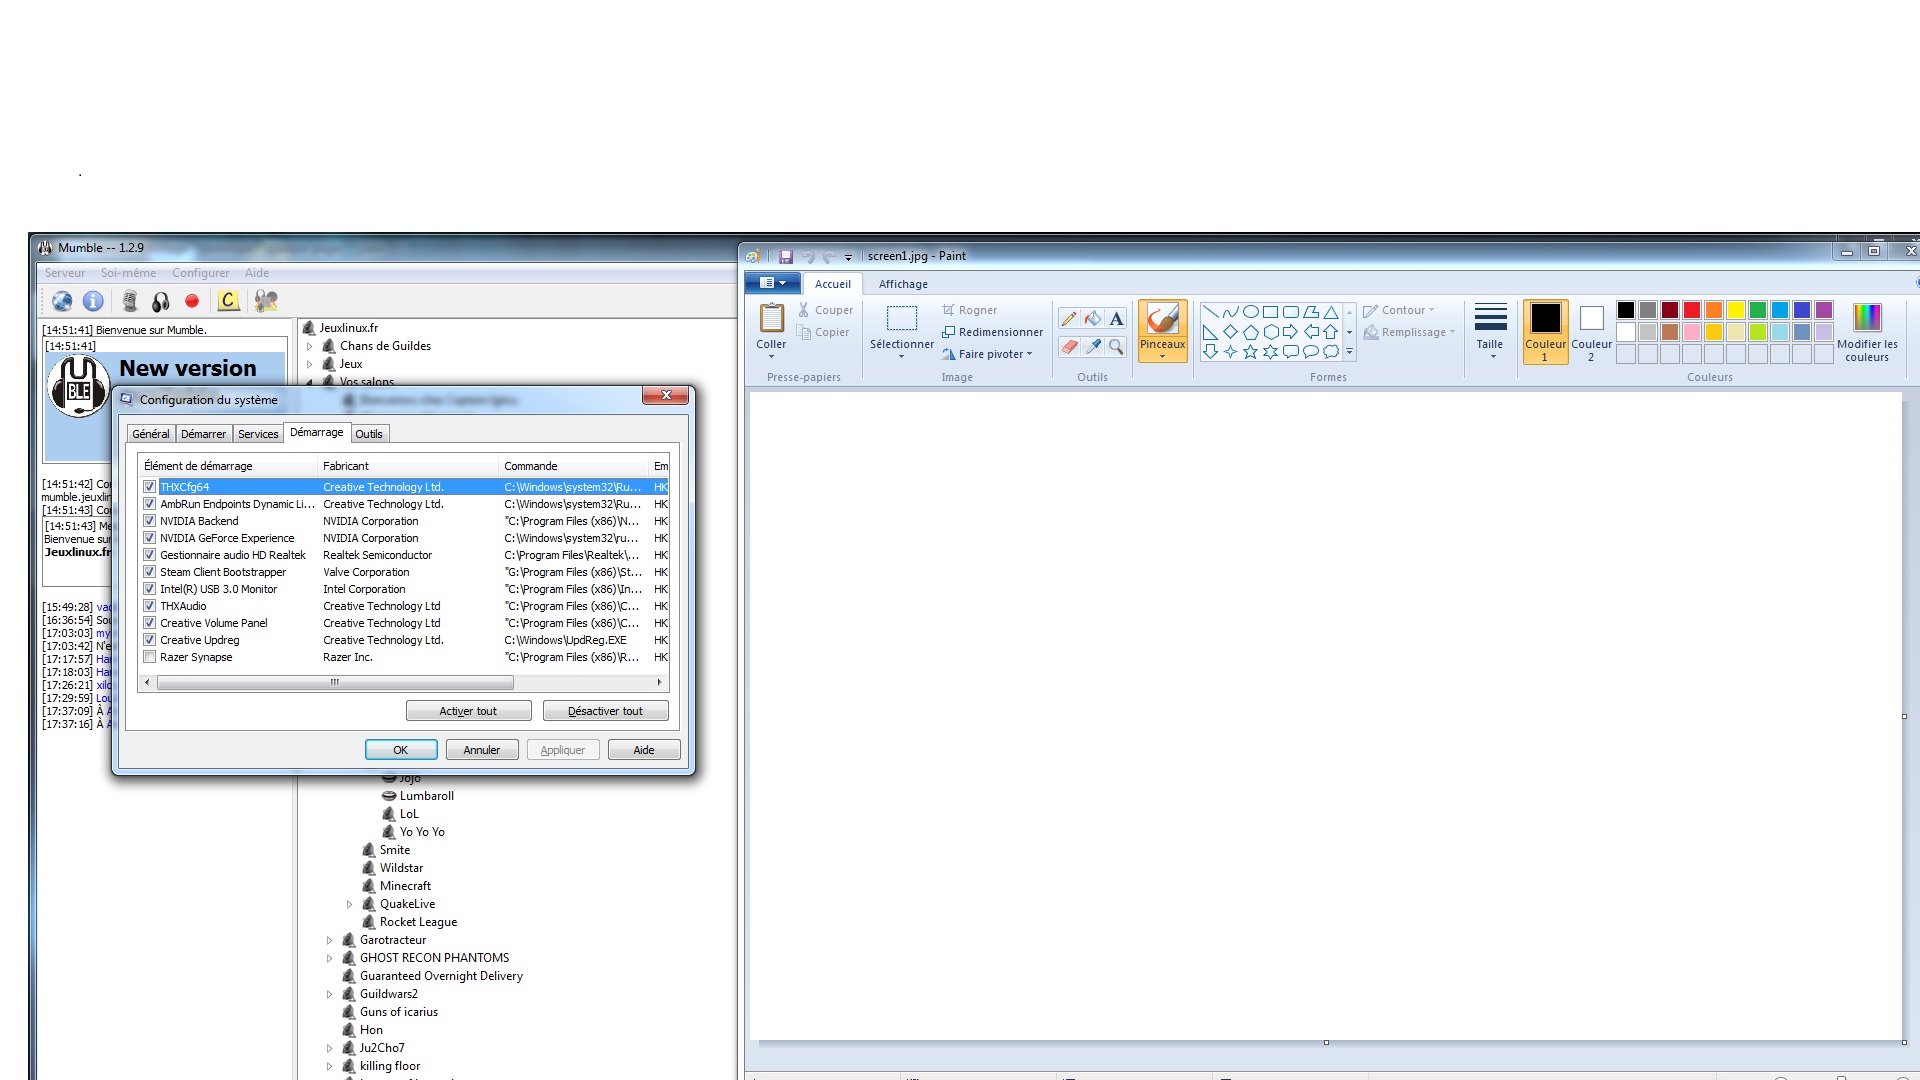This screenshot has height=1080, width=1920.
Task: Uncheck the THXCfg64 startup item
Action: point(150,487)
